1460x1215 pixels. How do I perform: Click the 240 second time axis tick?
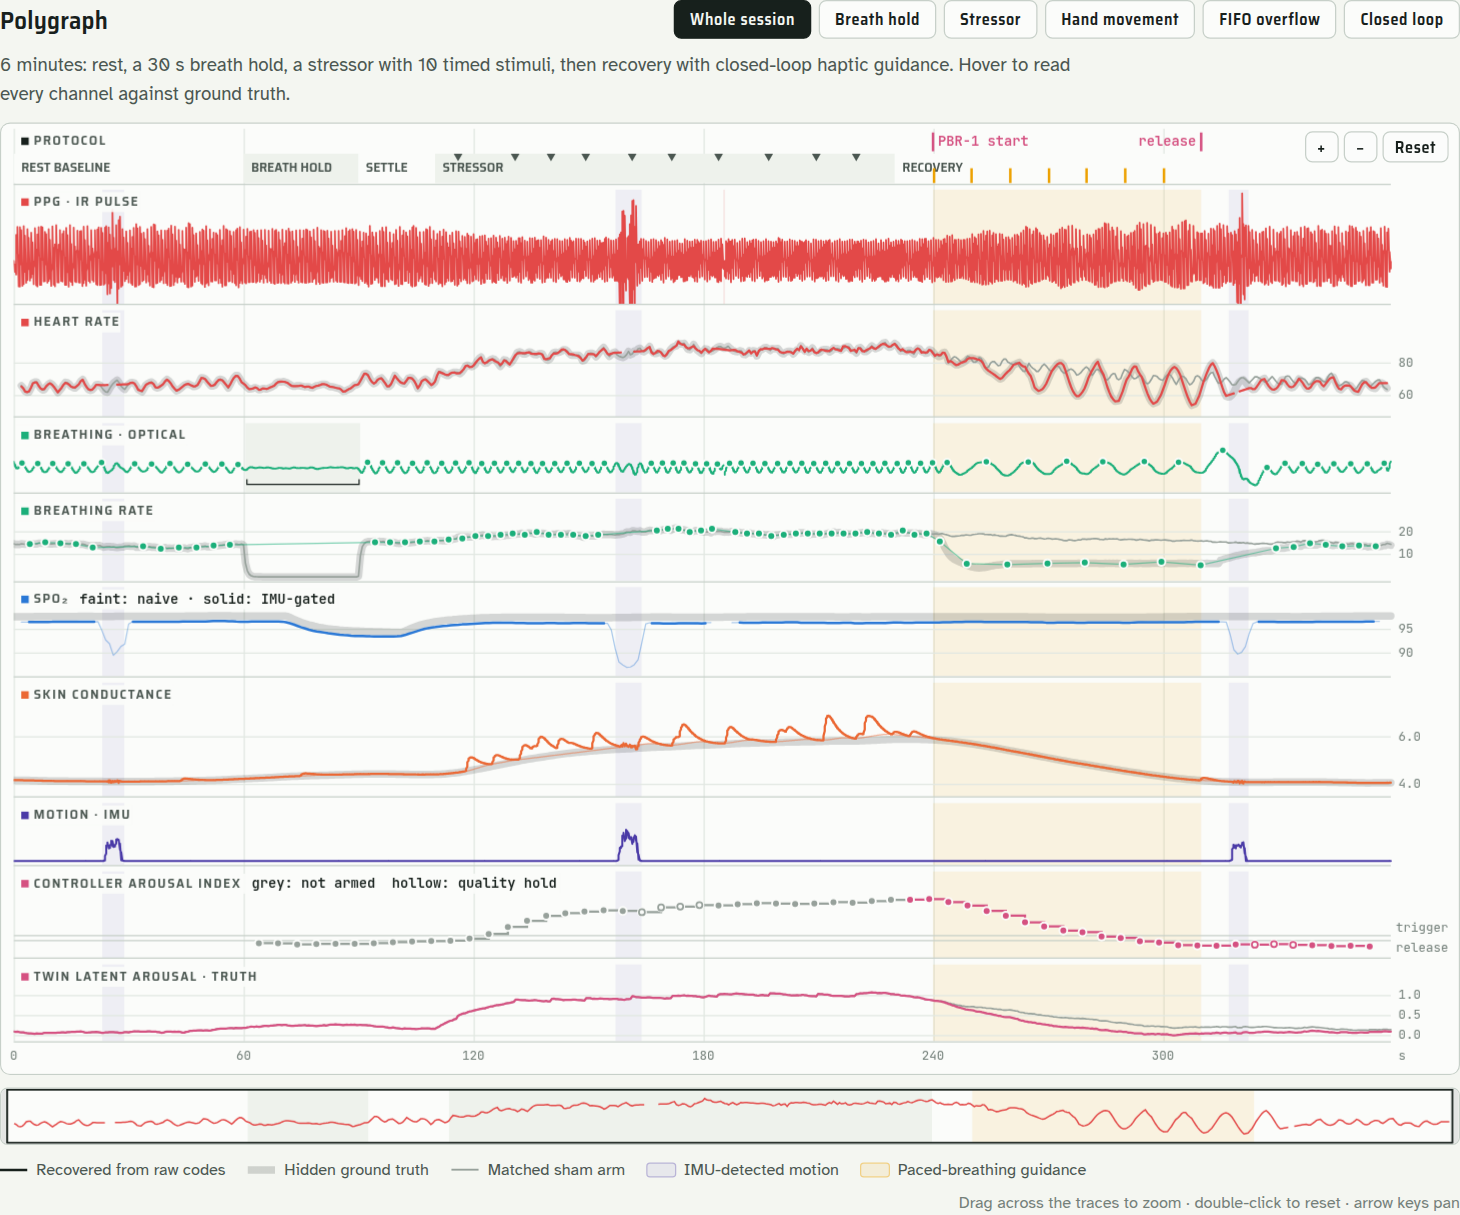coord(933,1056)
